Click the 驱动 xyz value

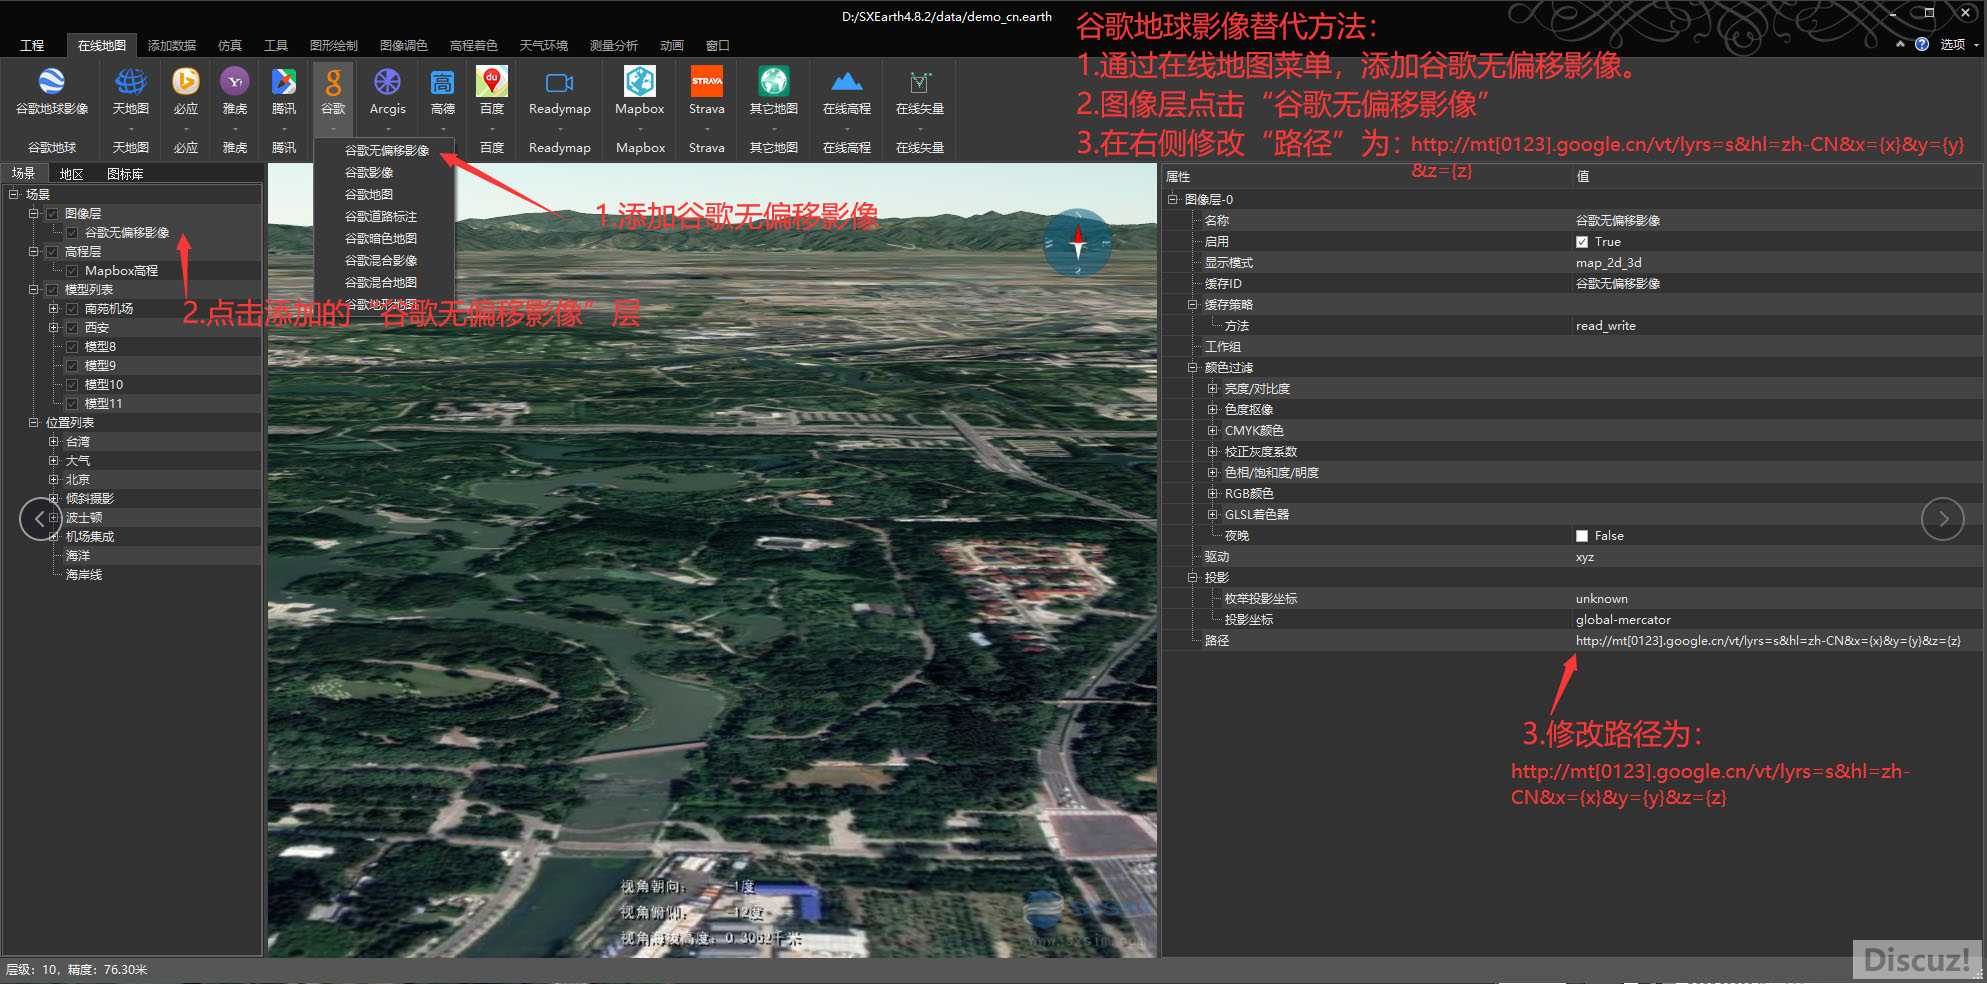click(x=1585, y=557)
